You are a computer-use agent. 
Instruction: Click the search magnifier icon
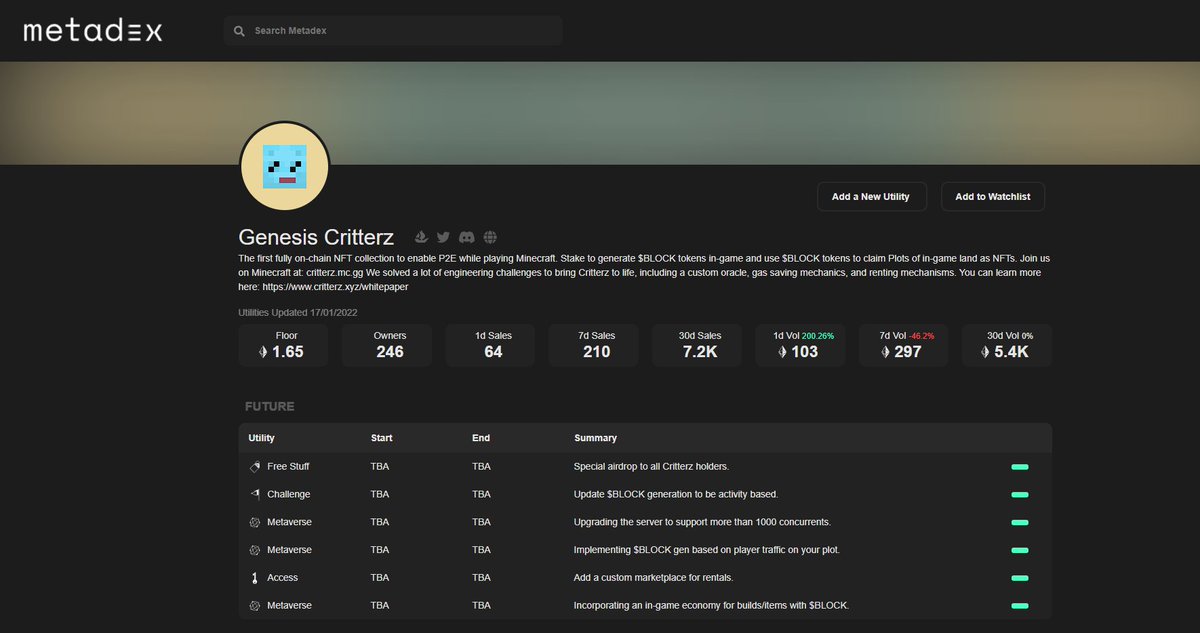click(x=239, y=31)
